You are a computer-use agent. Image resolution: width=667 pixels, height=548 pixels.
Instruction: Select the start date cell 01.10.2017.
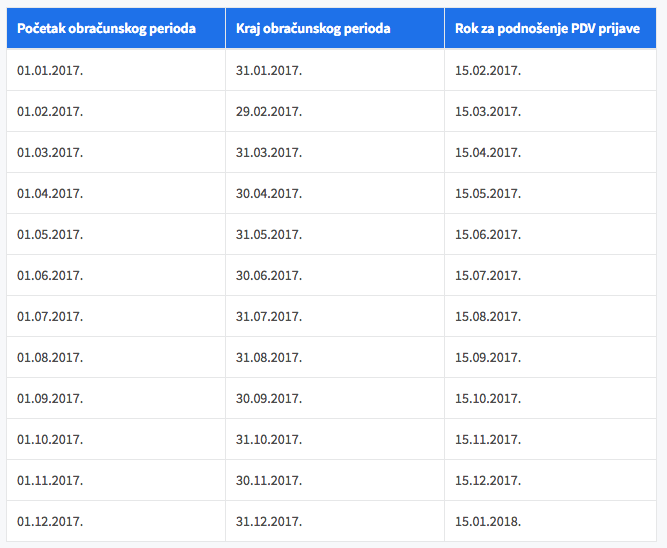(x=116, y=439)
